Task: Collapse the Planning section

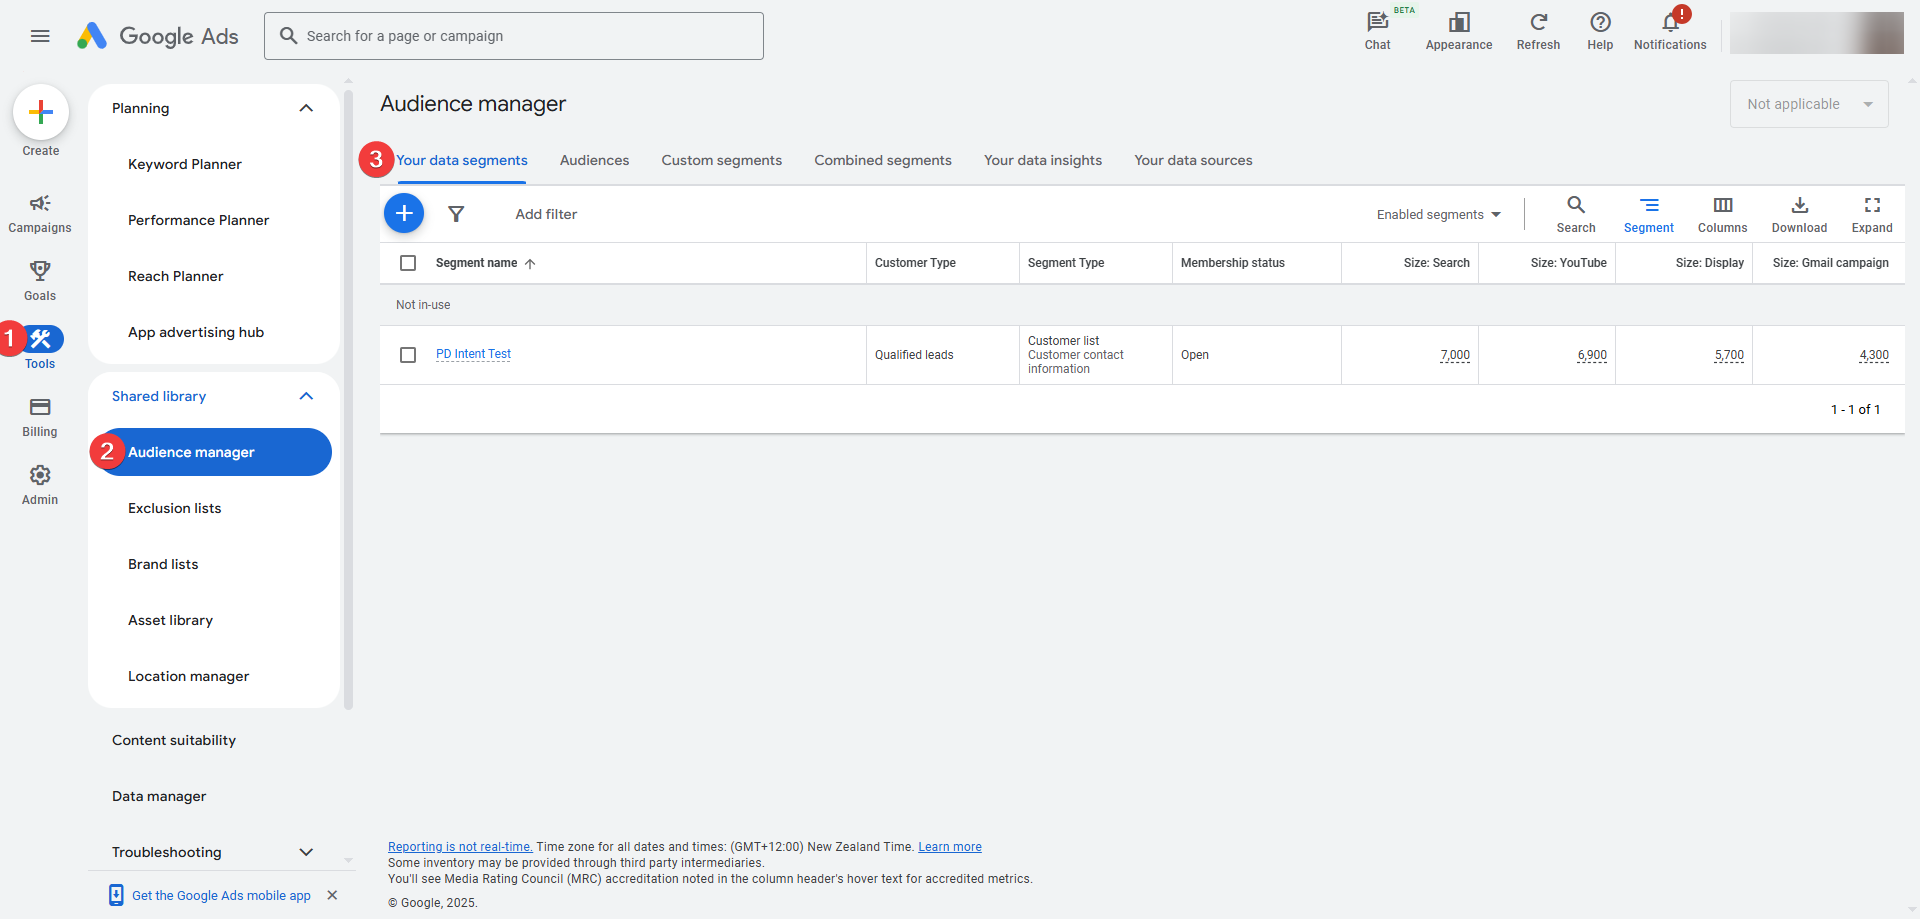Action: [x=306, y=108]
